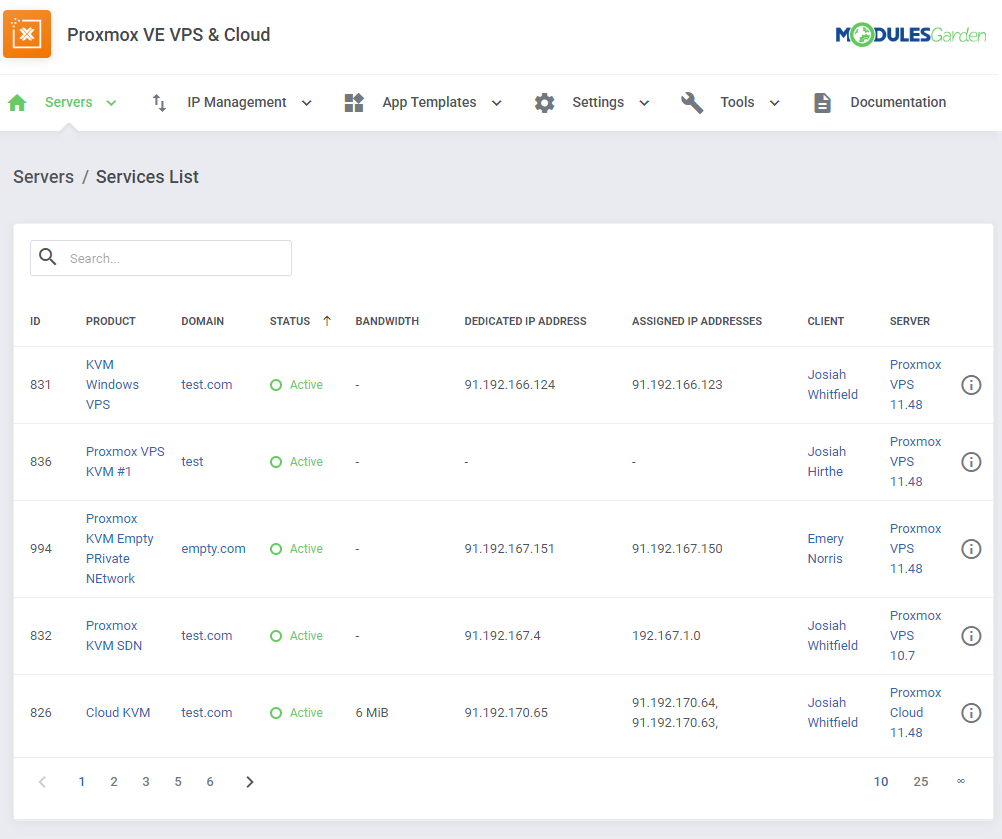
Task: Open info icon for service 831
Action: click(x=971, y=385)
